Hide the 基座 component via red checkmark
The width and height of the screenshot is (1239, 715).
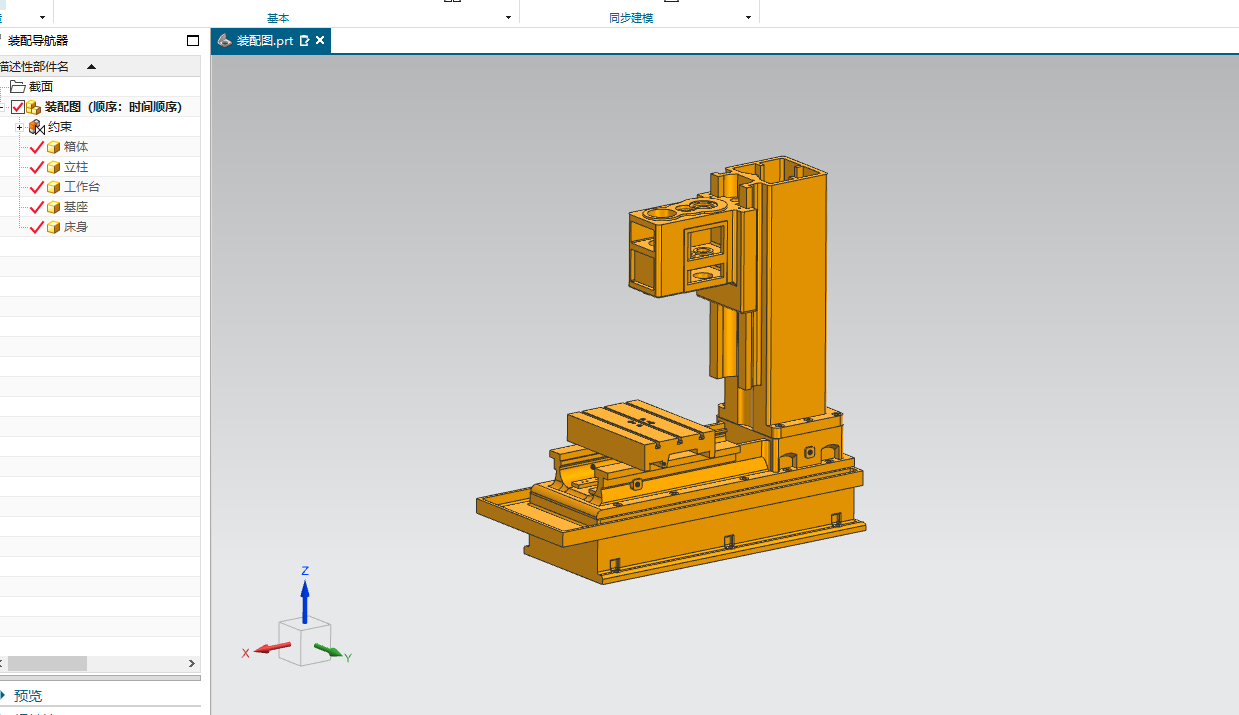click(37, 207)
